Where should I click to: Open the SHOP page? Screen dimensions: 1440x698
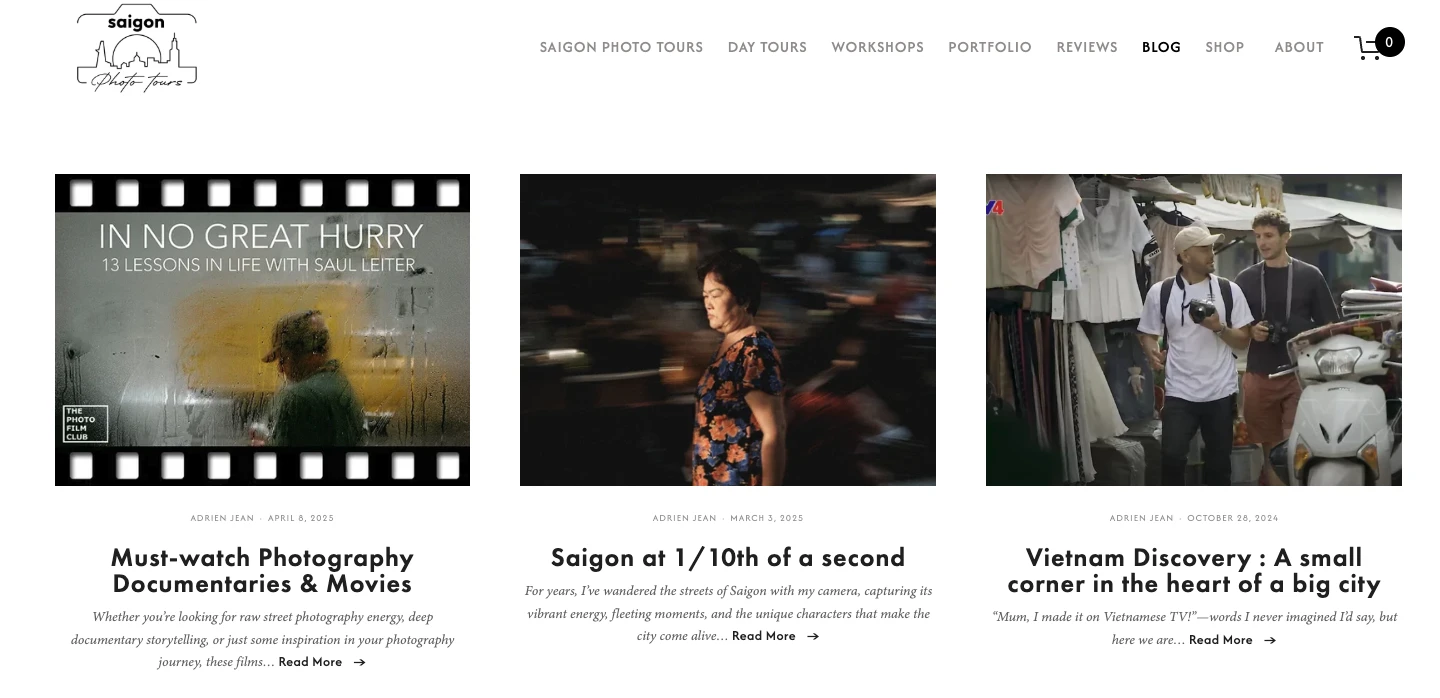(1224, 47)
